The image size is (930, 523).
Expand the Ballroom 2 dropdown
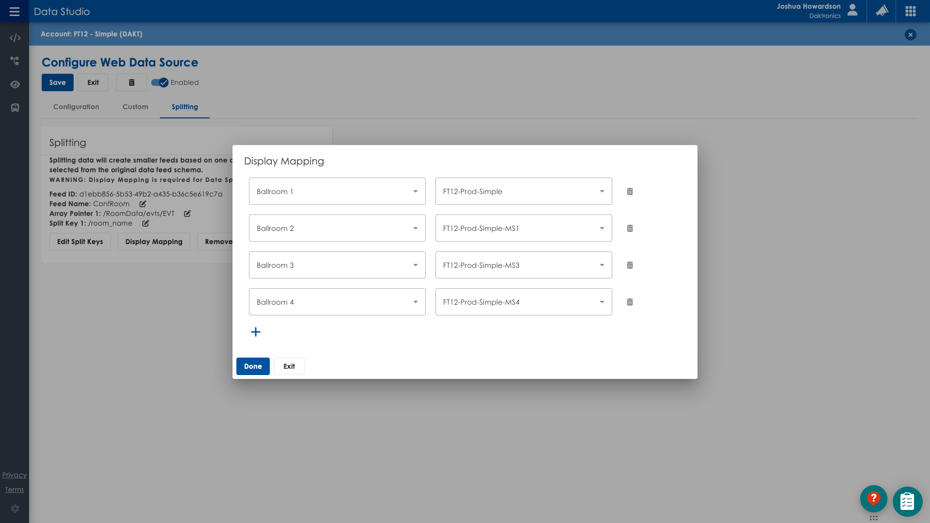click(x=337, y=228)
